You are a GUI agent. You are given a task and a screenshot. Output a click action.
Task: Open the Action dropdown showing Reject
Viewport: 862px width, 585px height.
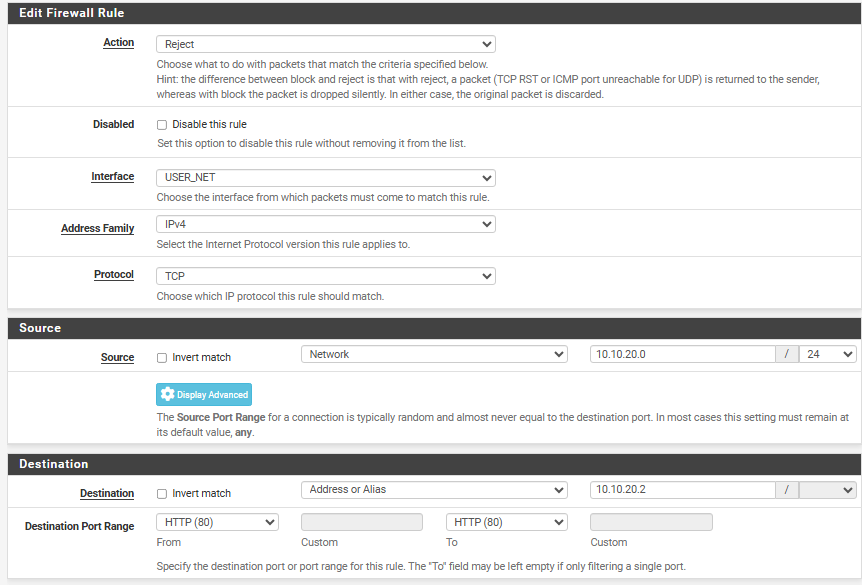(325, 44)
